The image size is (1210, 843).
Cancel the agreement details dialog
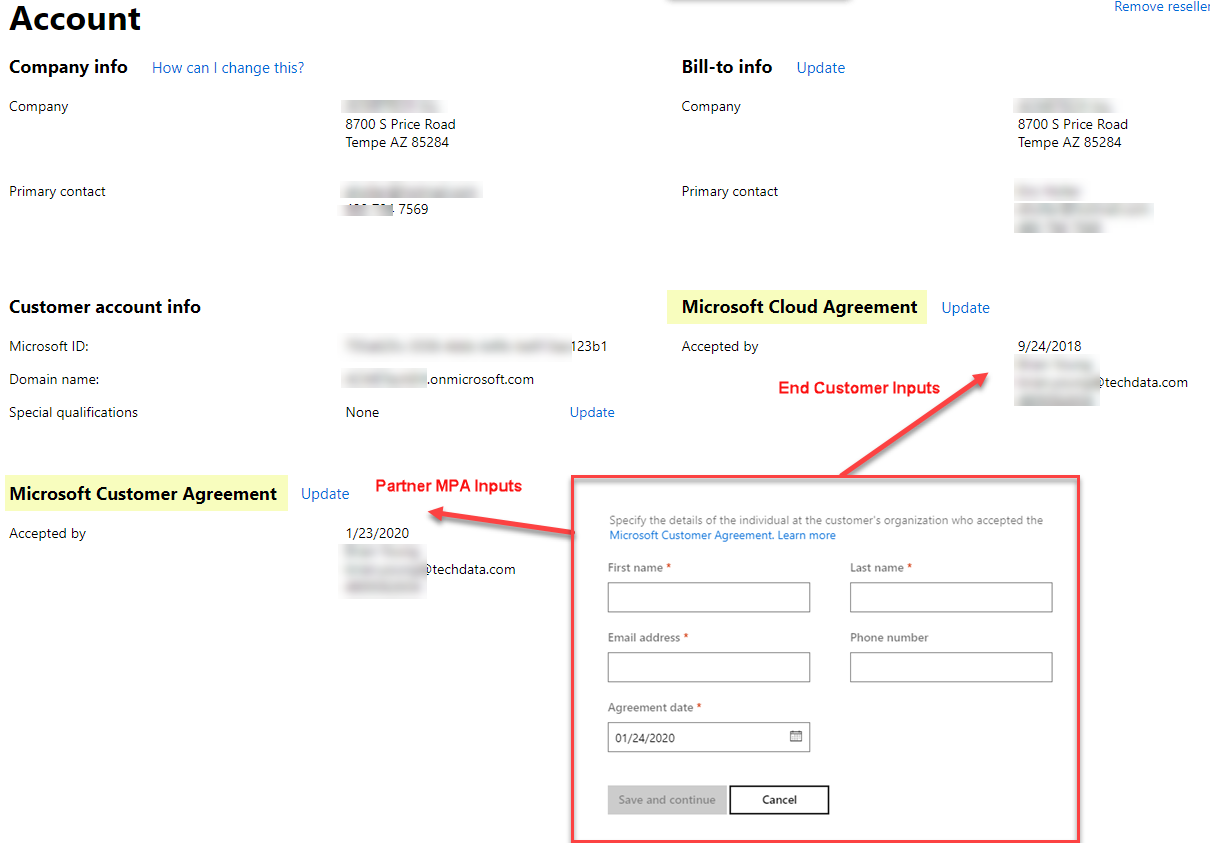pyautogui.click(x=779, y=800)
